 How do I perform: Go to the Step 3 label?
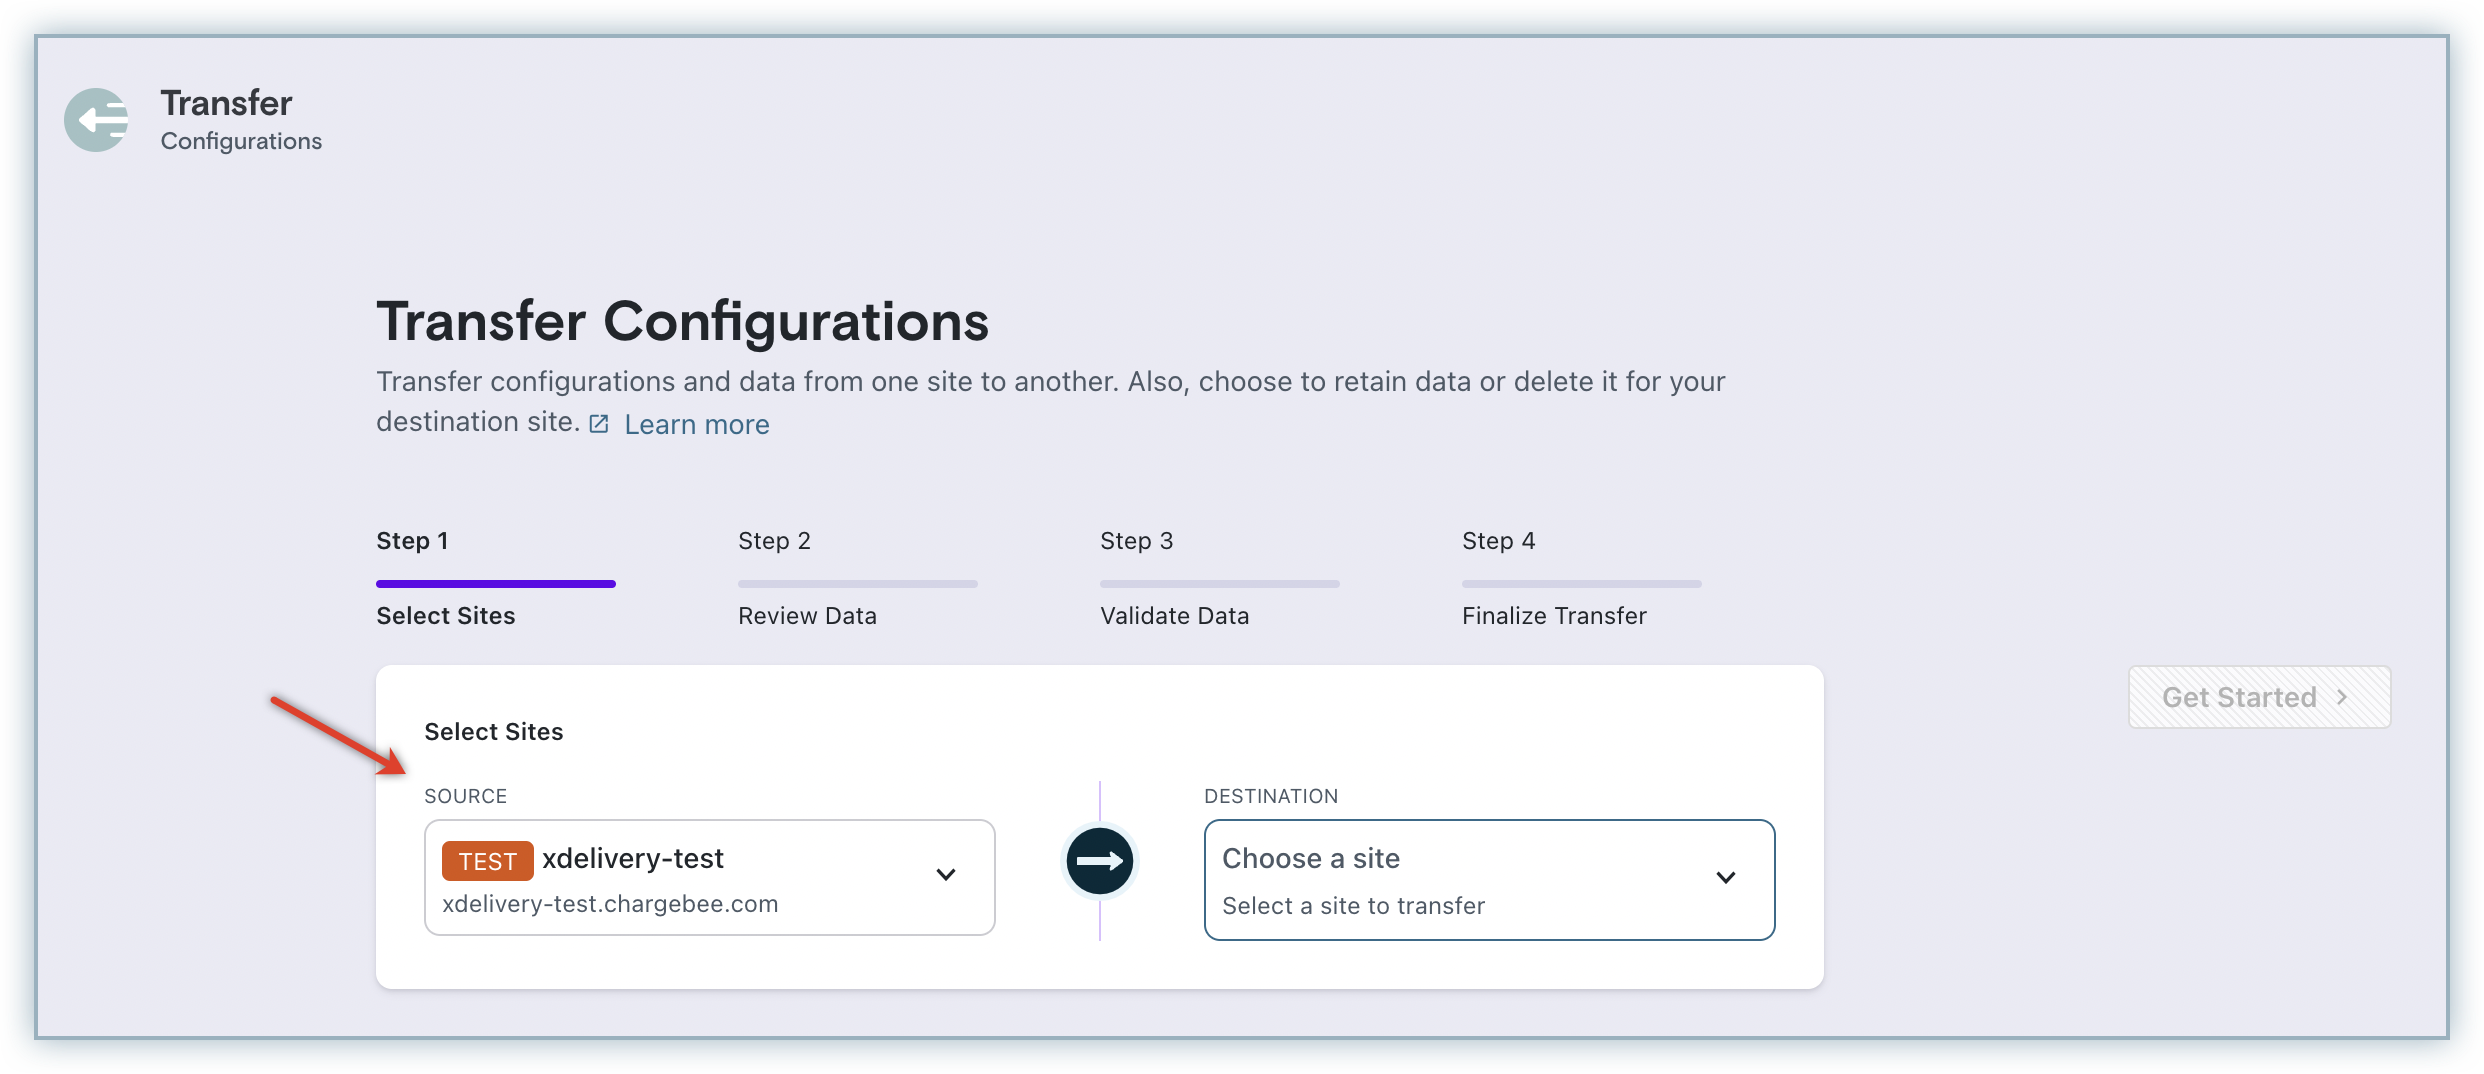click(x=1136, y=541)
